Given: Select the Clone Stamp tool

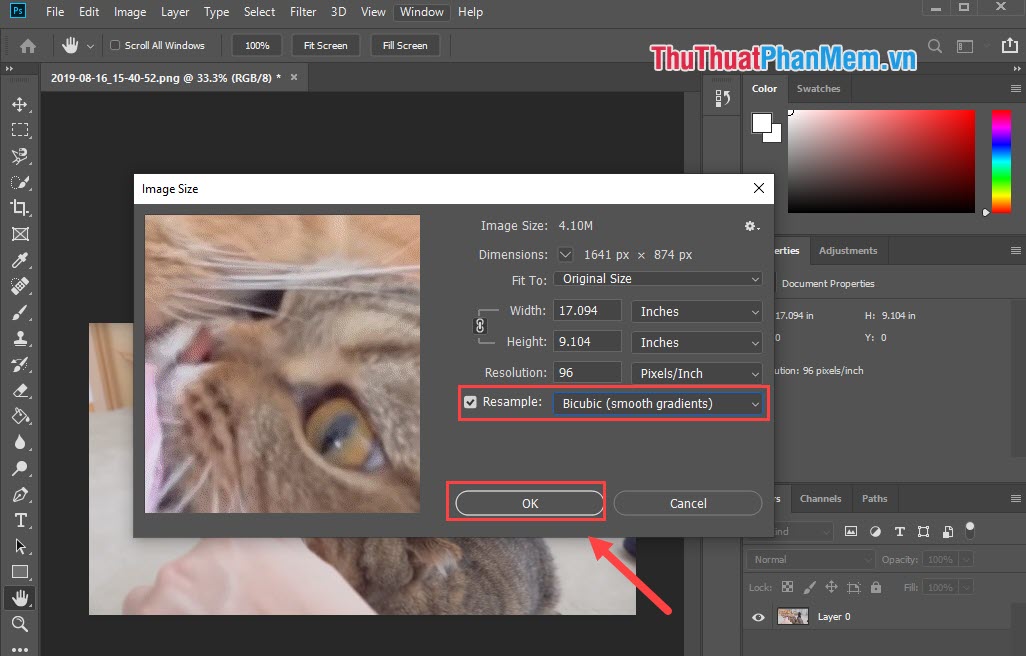Looking at the screenshot, I should (20, 338).
